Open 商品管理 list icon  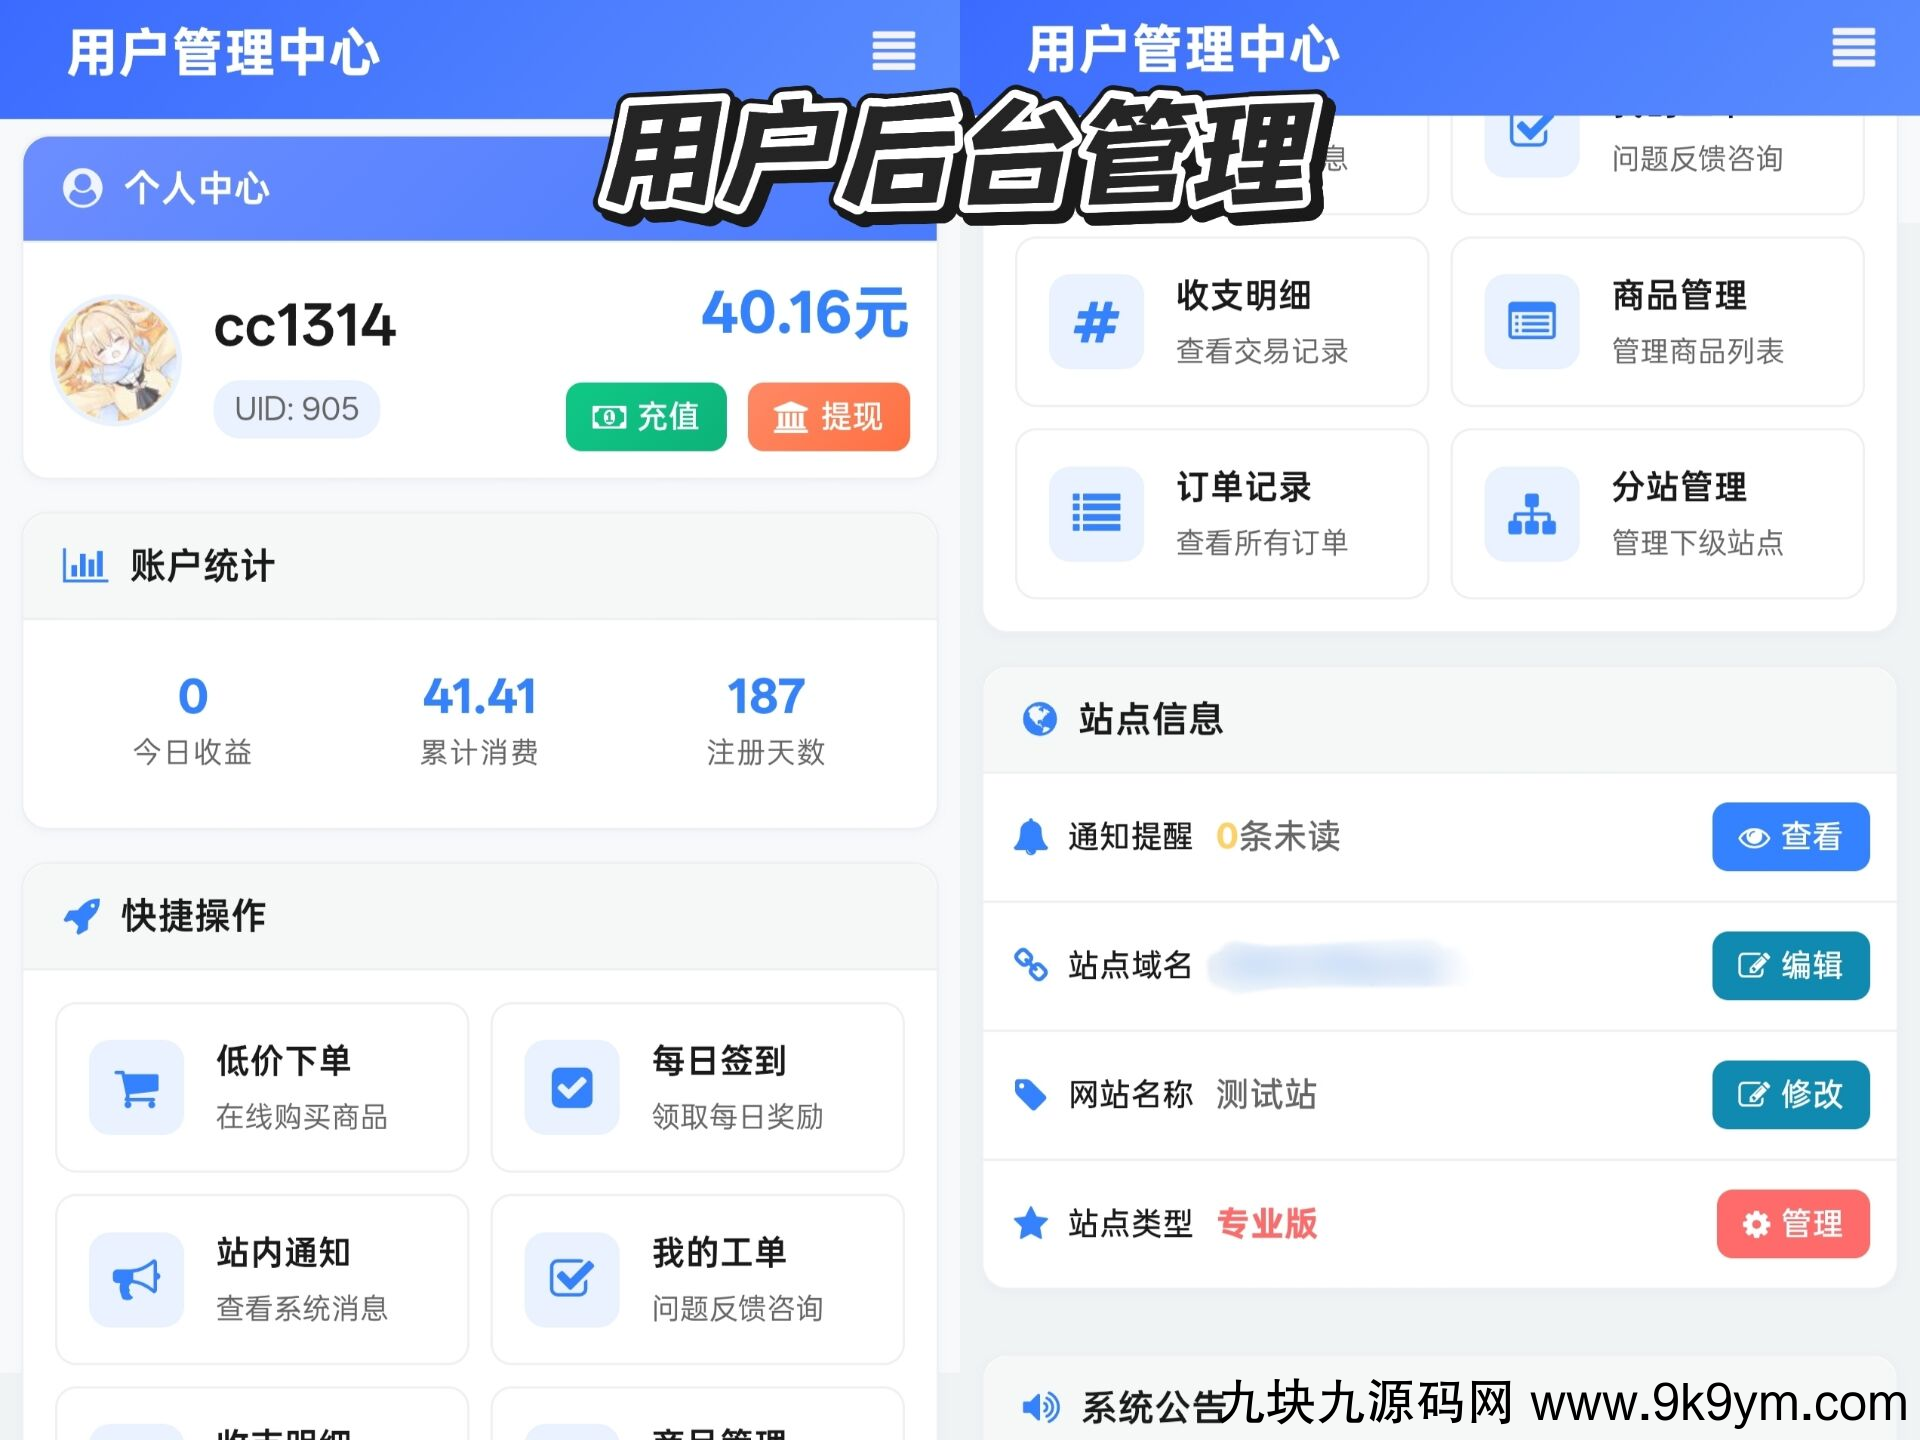coord(1531,322)
